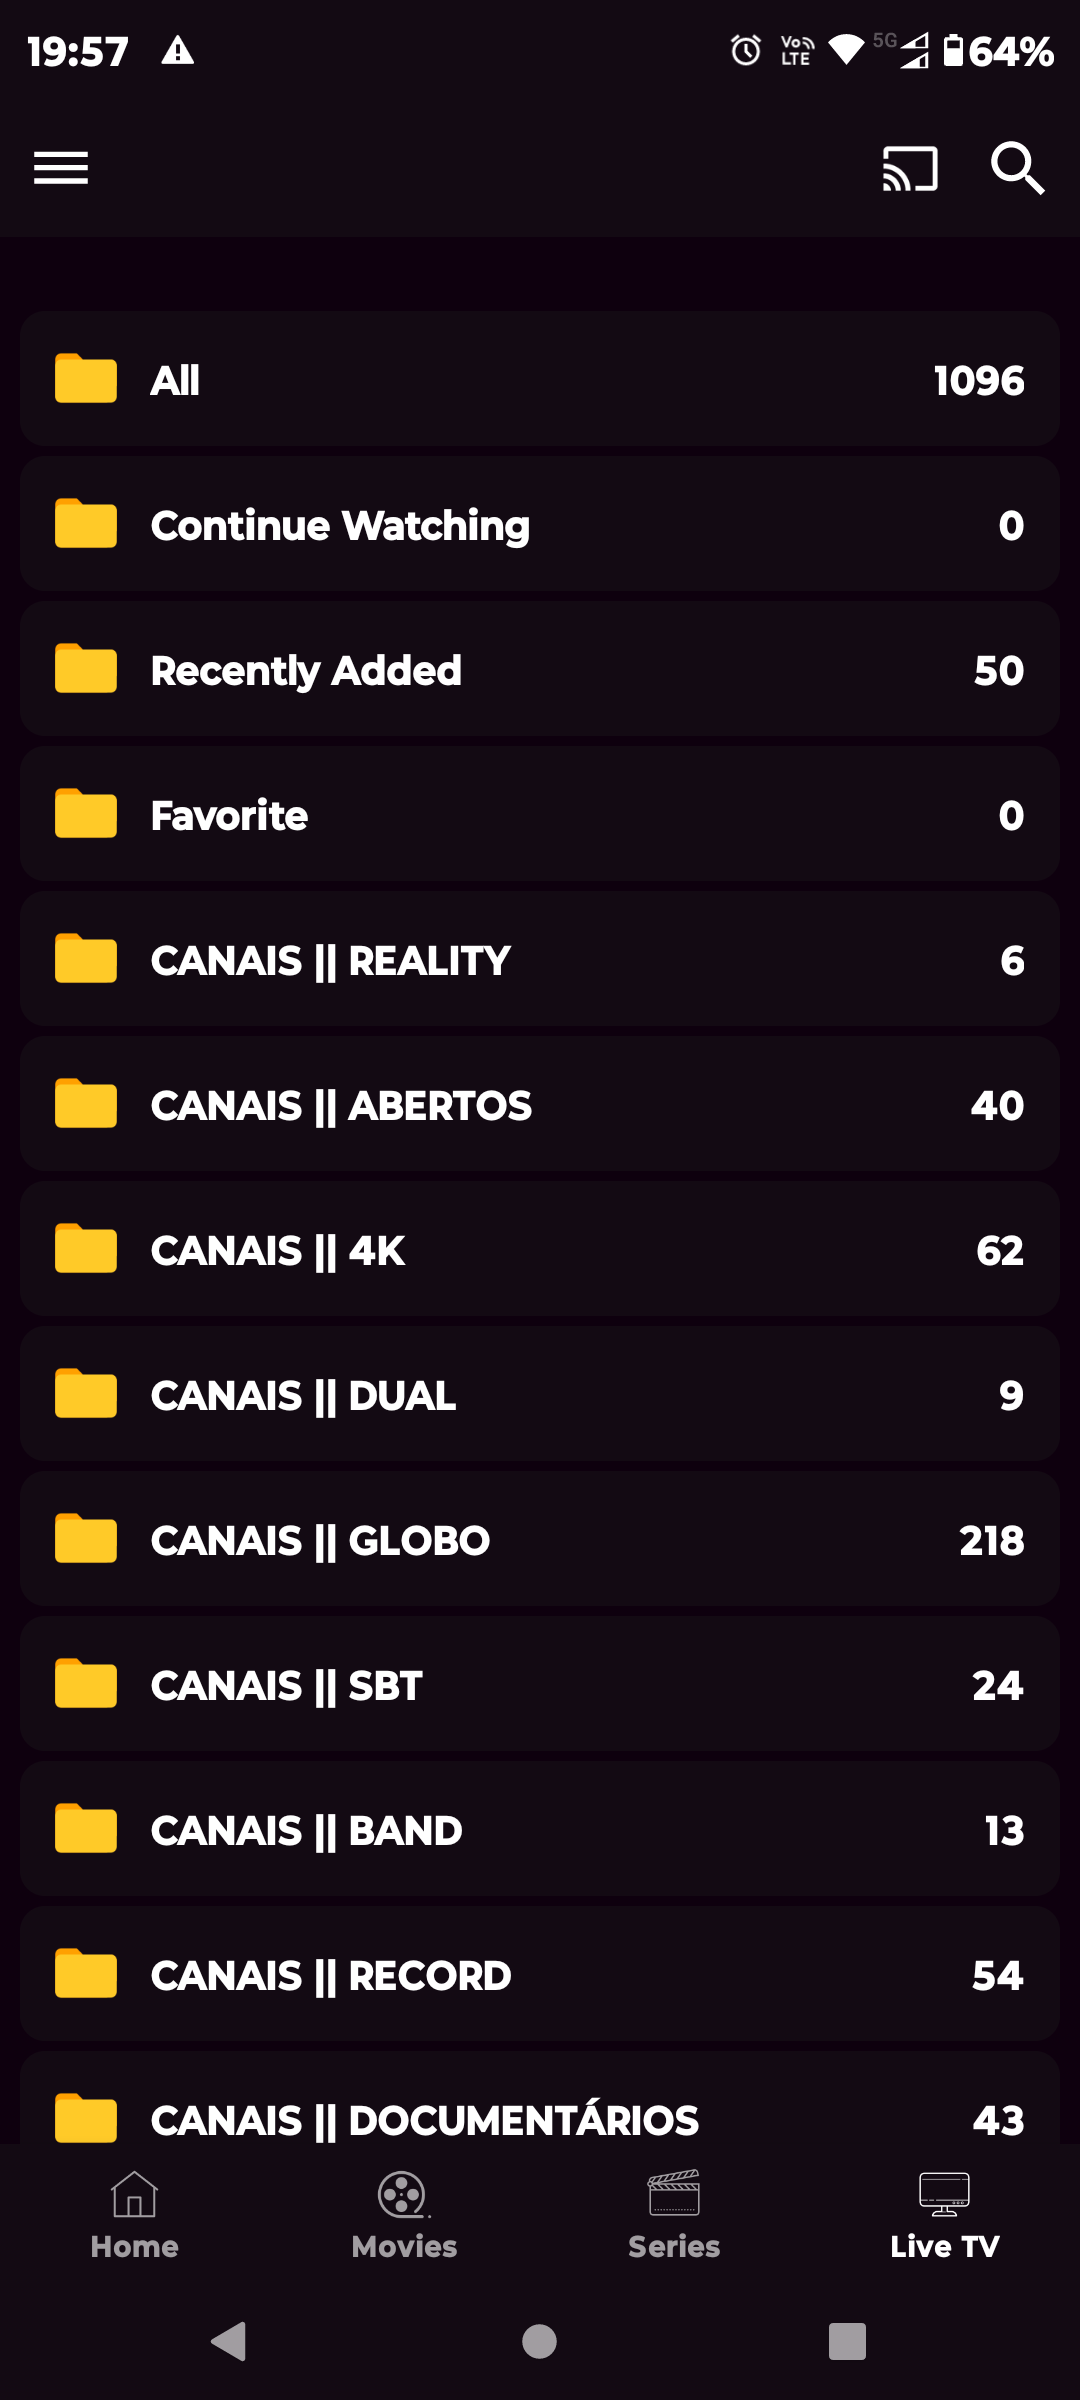
Task: Open the All channels folder
Action: coord(540,379)
